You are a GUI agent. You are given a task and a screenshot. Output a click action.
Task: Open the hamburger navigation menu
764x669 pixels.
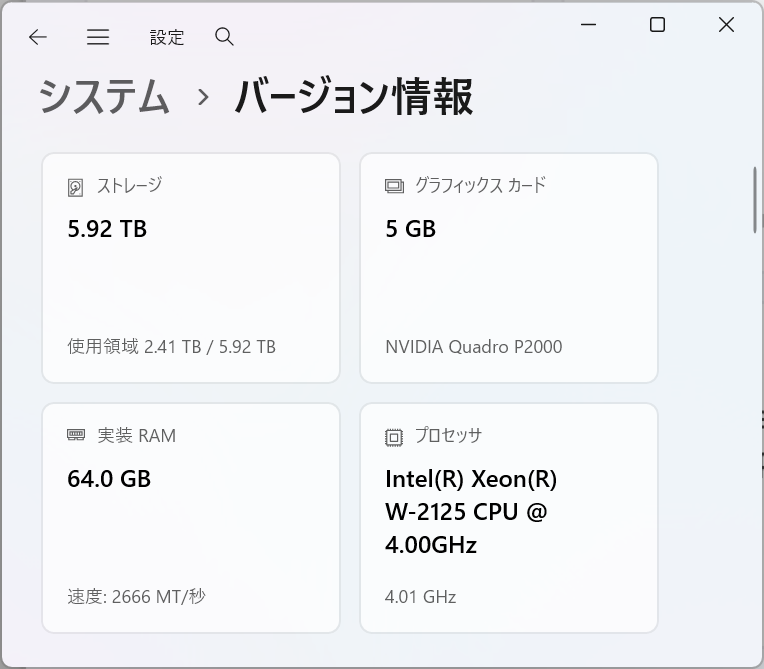98,37
